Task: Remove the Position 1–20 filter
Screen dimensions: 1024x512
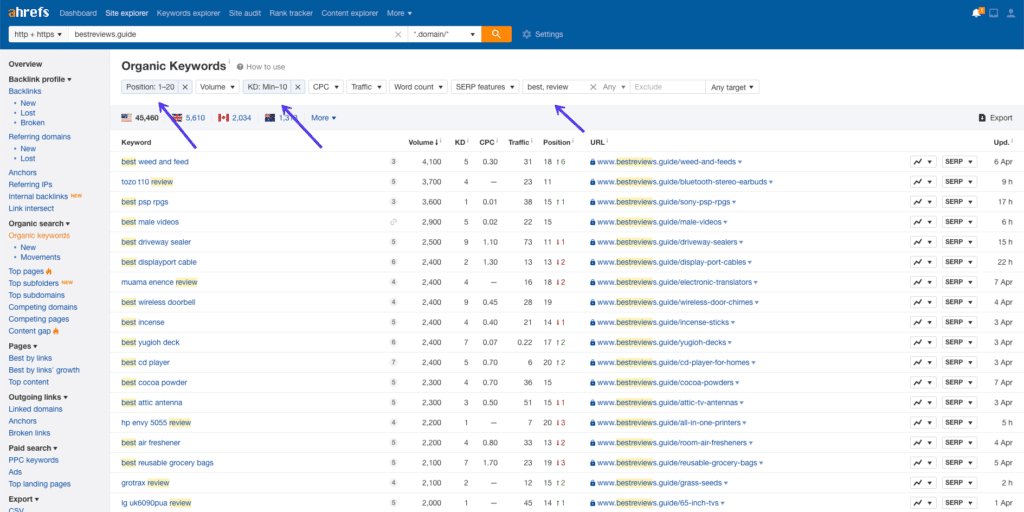Action: (185, 87)
